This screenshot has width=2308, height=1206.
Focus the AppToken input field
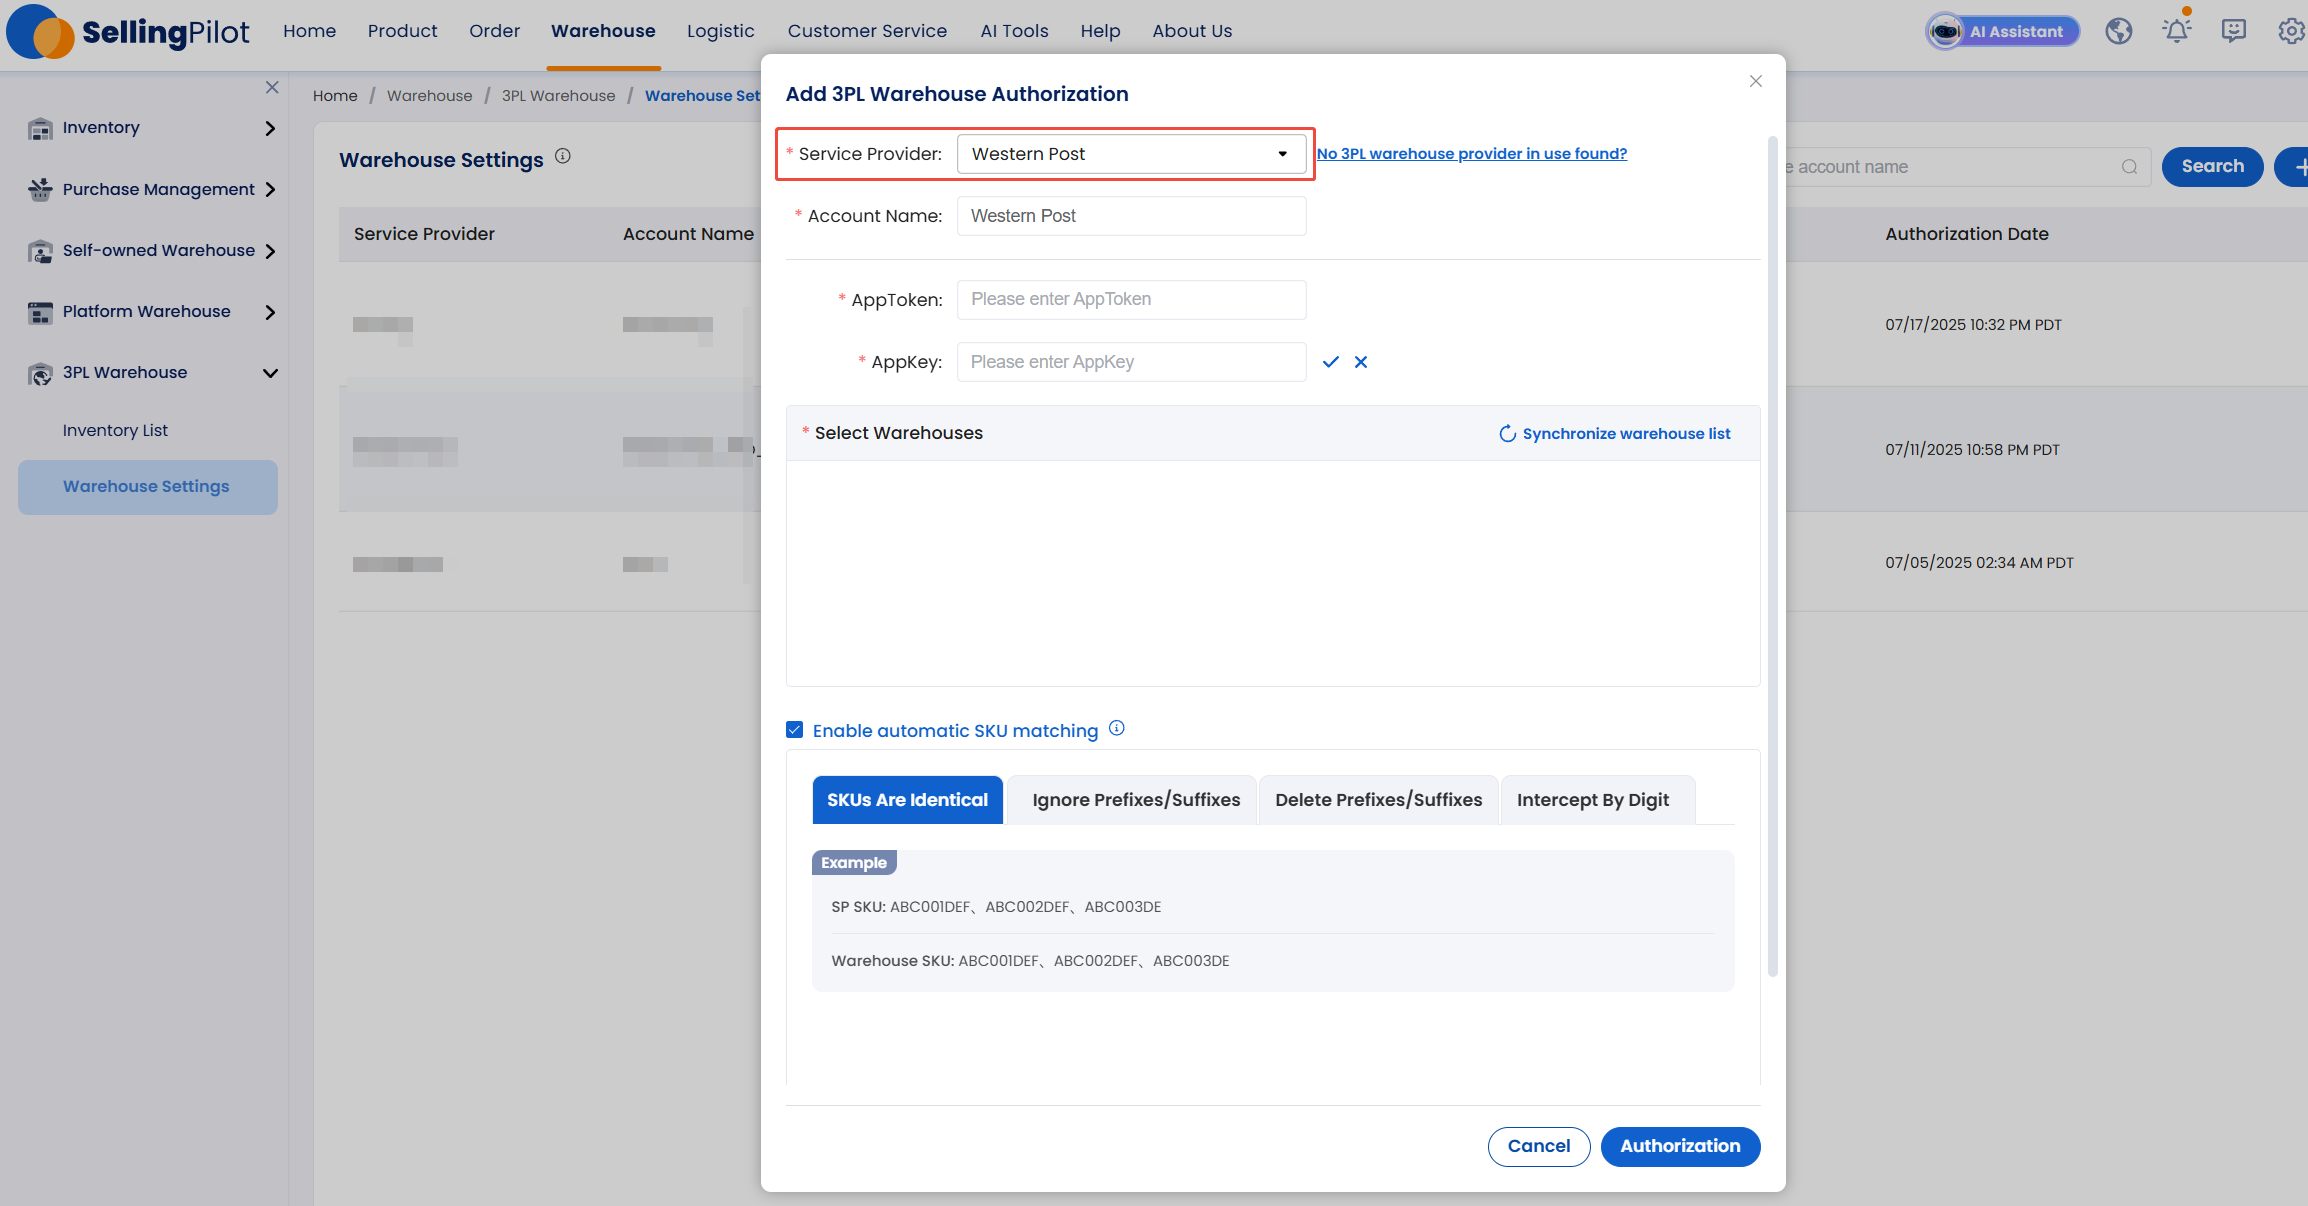(x=1131, y=300)
